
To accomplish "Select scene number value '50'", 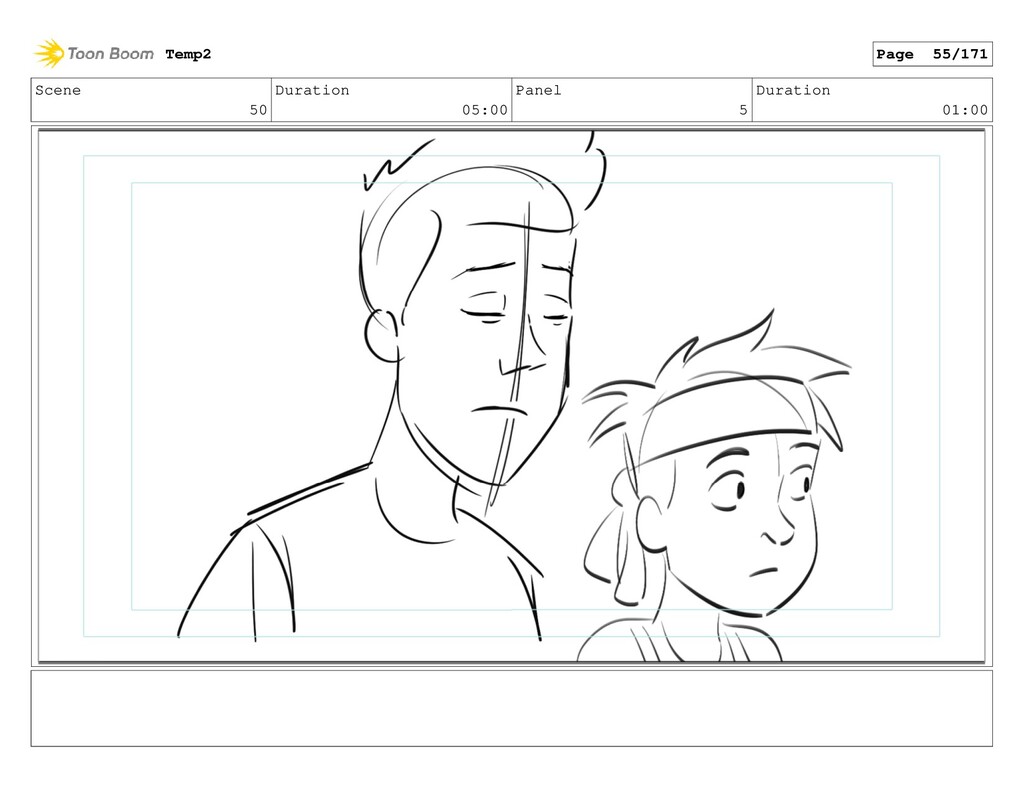I will [258, 110].
